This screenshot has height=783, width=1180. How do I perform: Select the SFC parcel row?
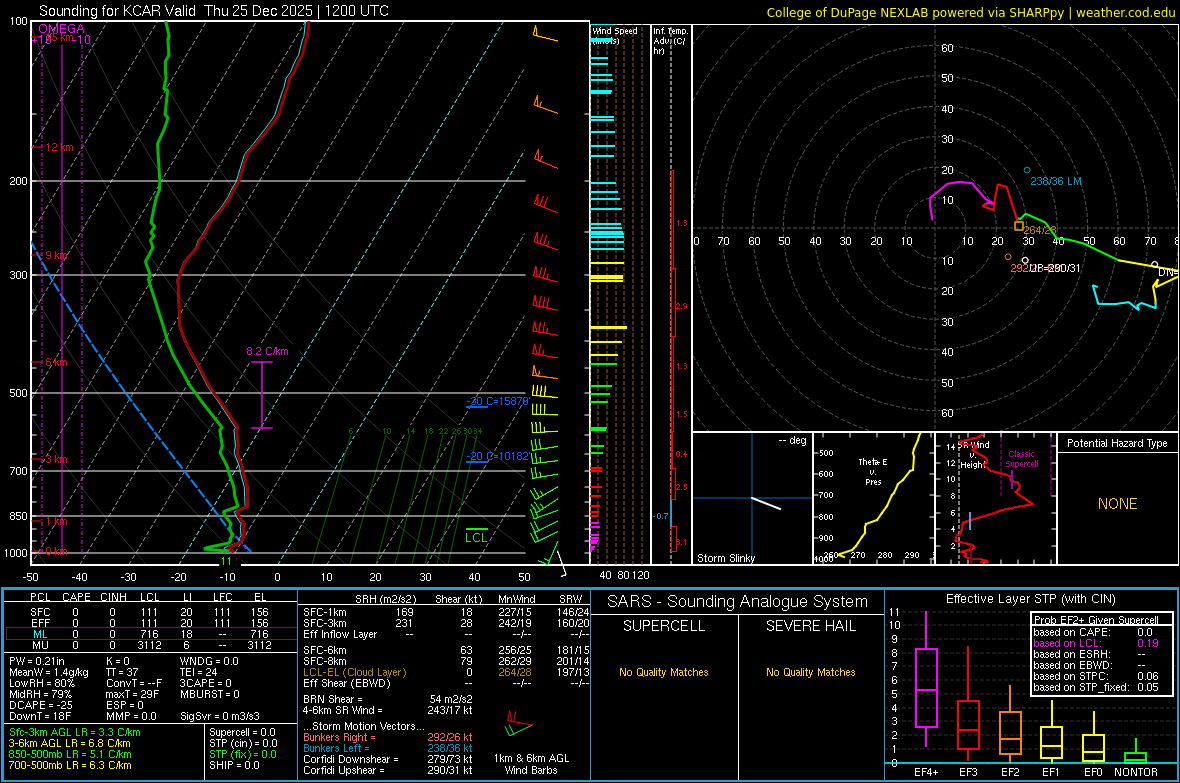coord(151,612)
